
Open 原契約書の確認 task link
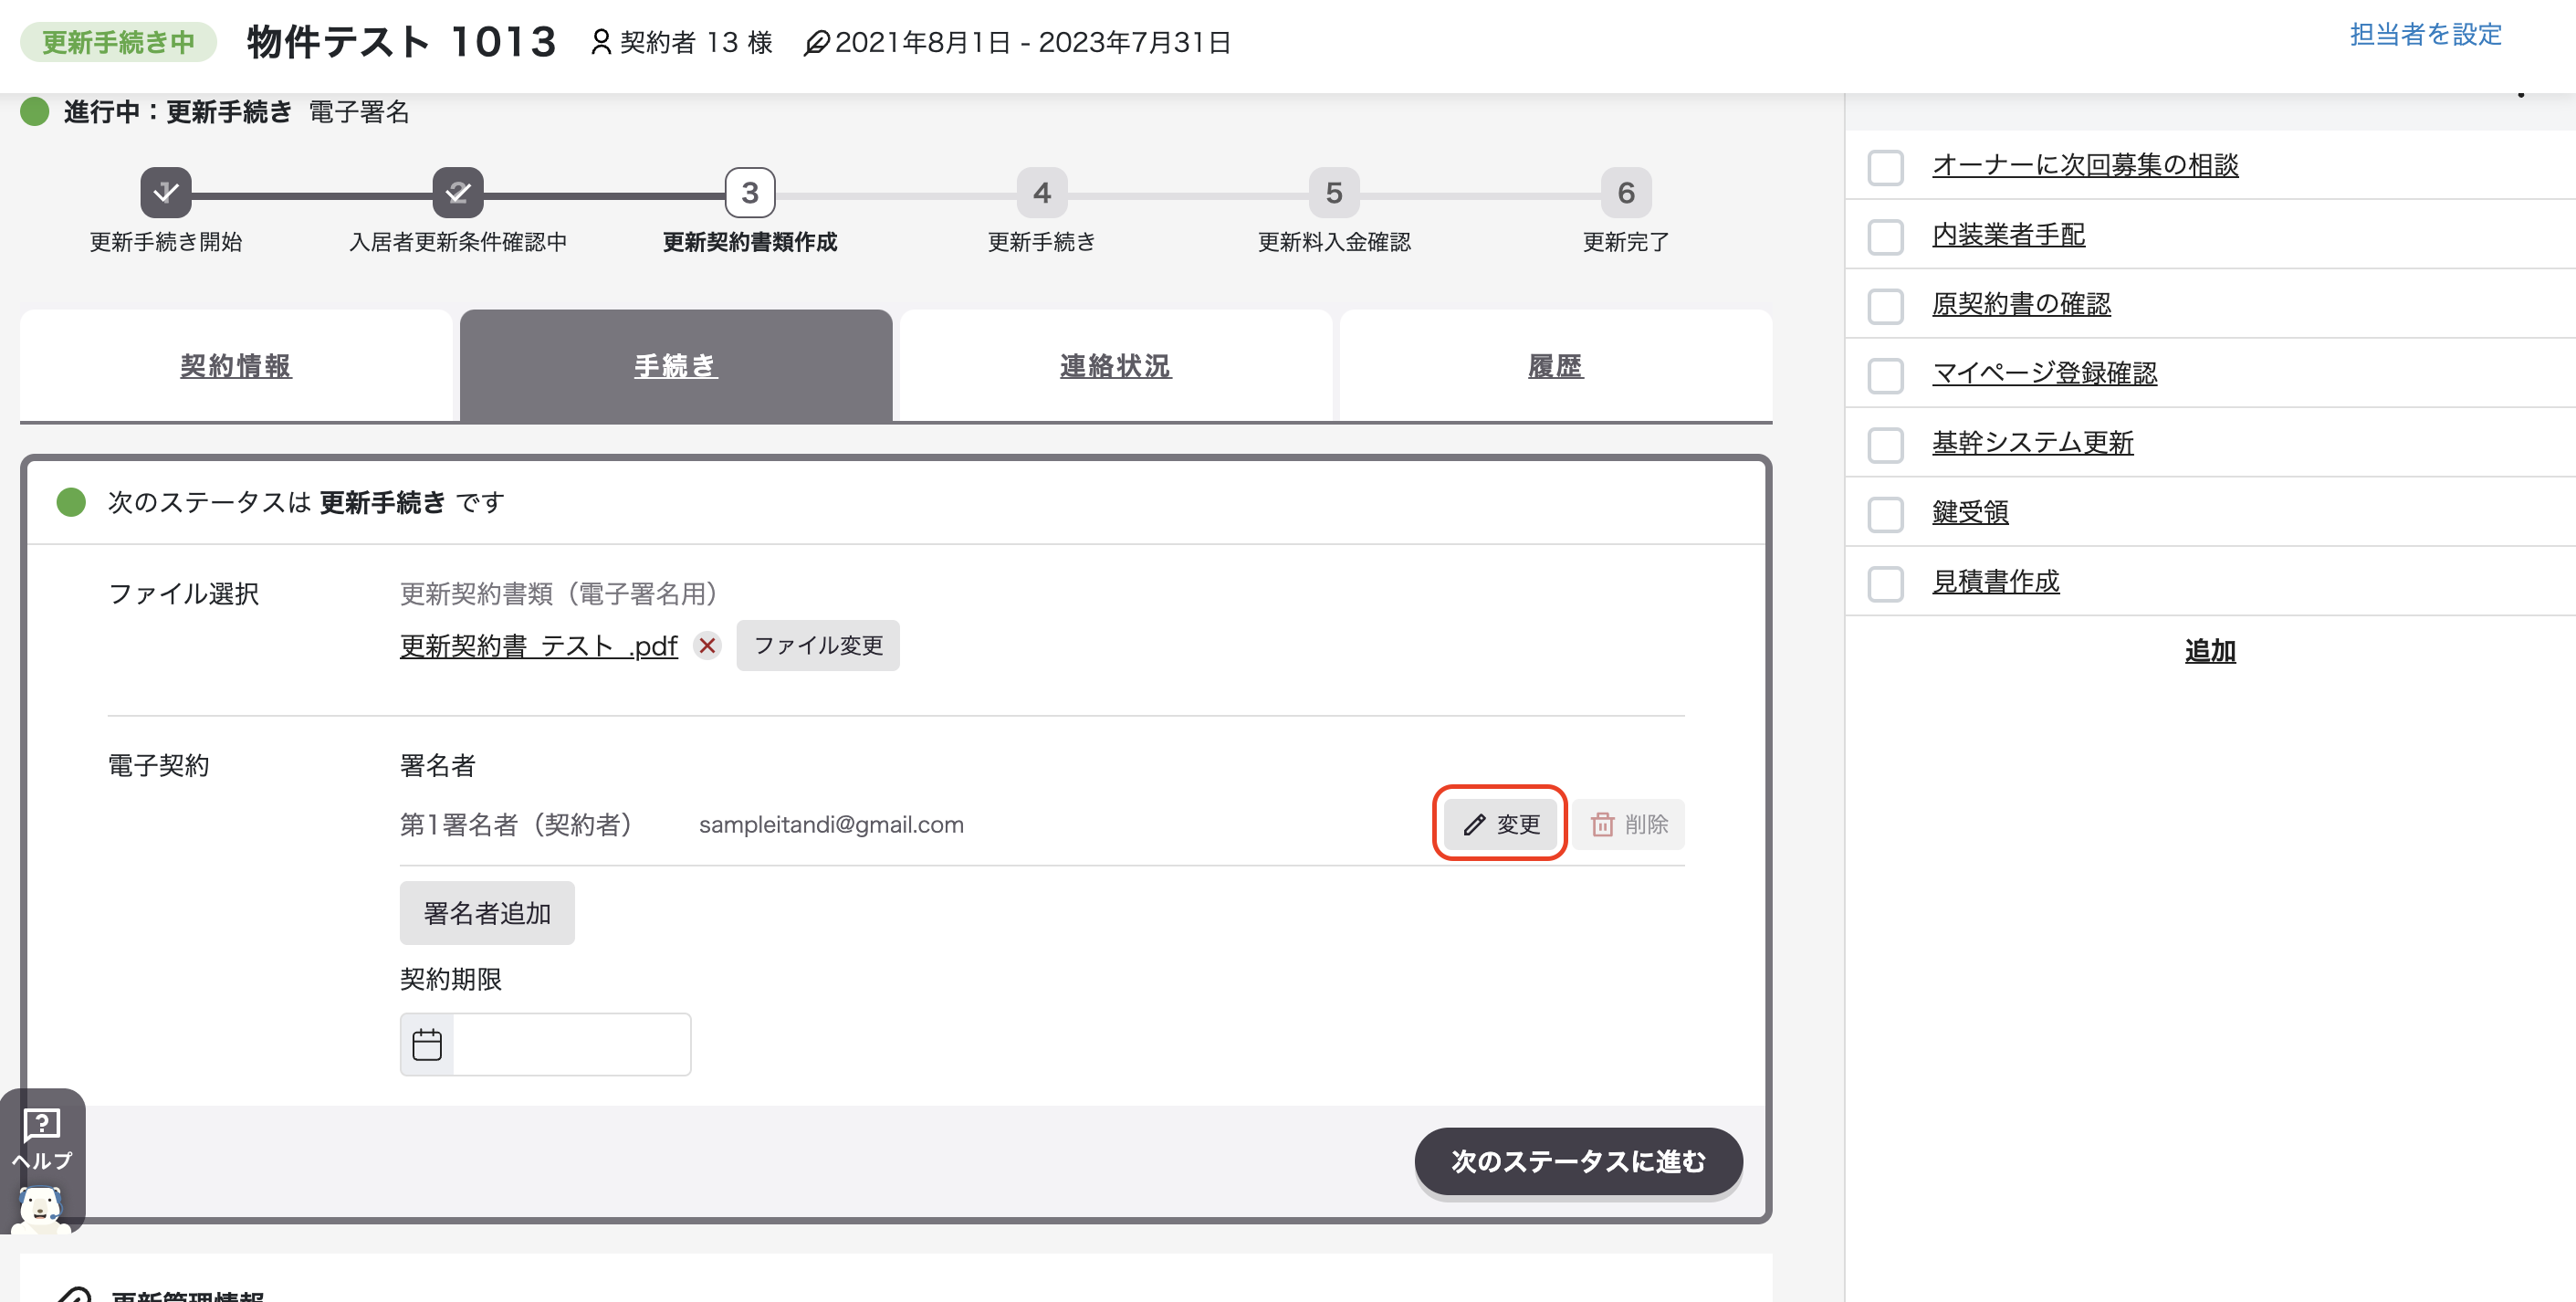tap(2021, 303)
